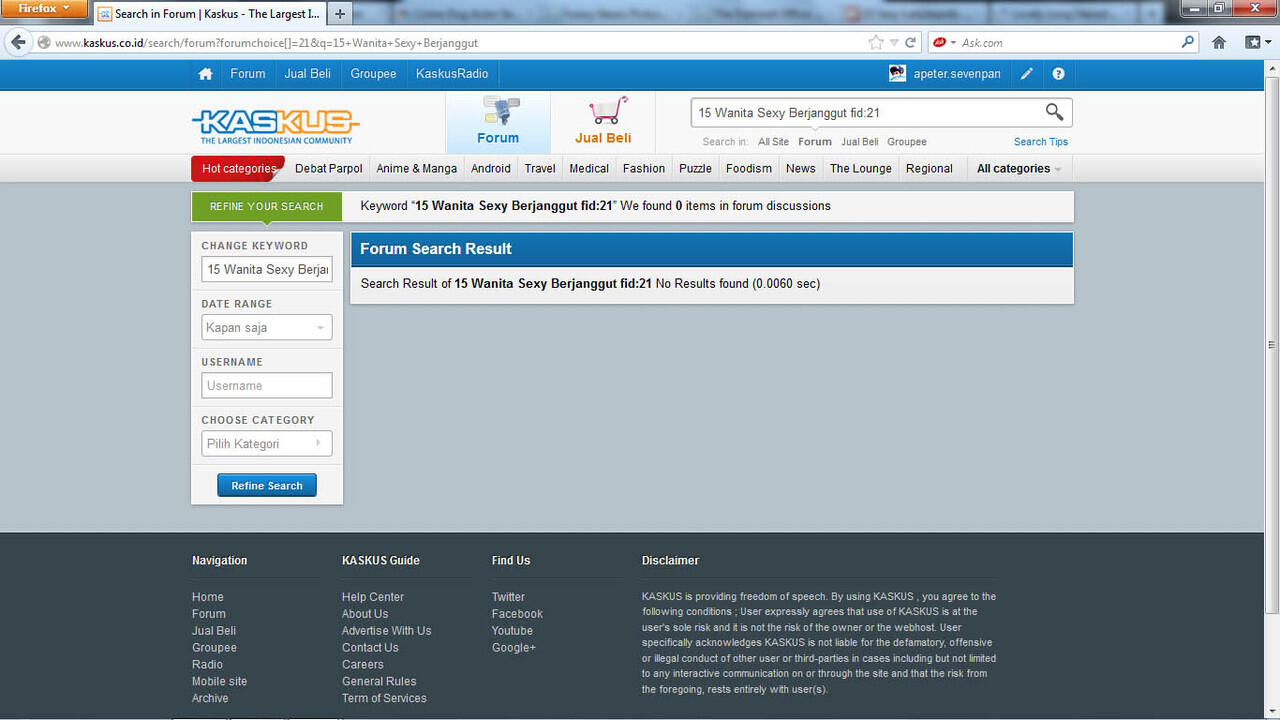Viewport: 1280px width, 720px height.
Task: Open the Help Center footer link
Action: click(x=373, y=597)
